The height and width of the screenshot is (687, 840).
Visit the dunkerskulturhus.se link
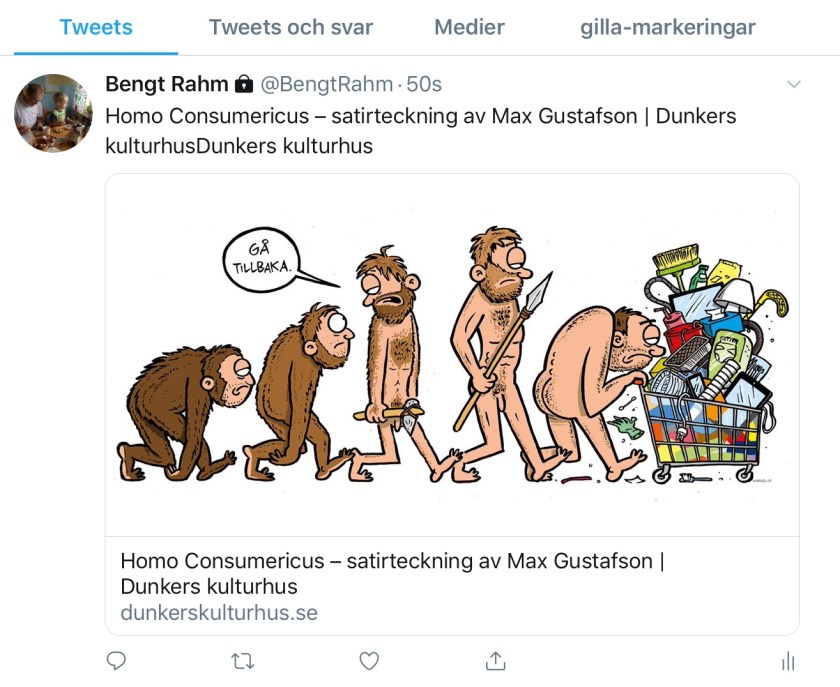(x=219, y=612)
